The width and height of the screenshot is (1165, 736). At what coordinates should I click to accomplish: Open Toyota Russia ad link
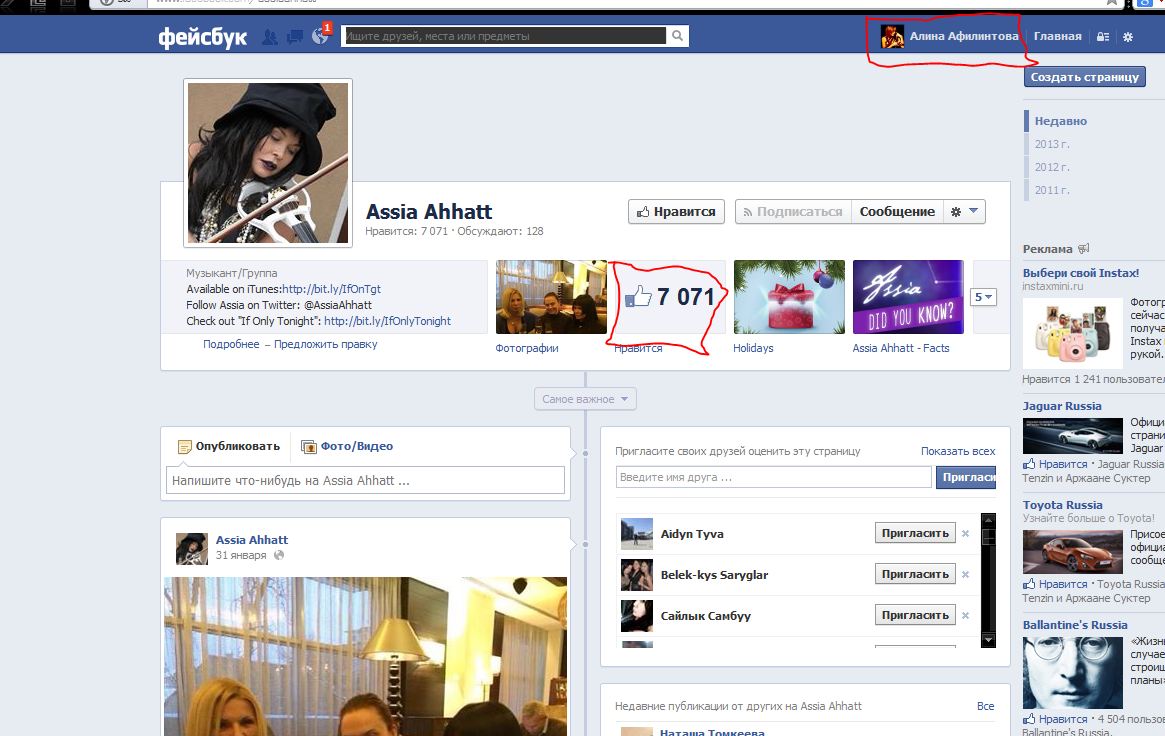1062,504
